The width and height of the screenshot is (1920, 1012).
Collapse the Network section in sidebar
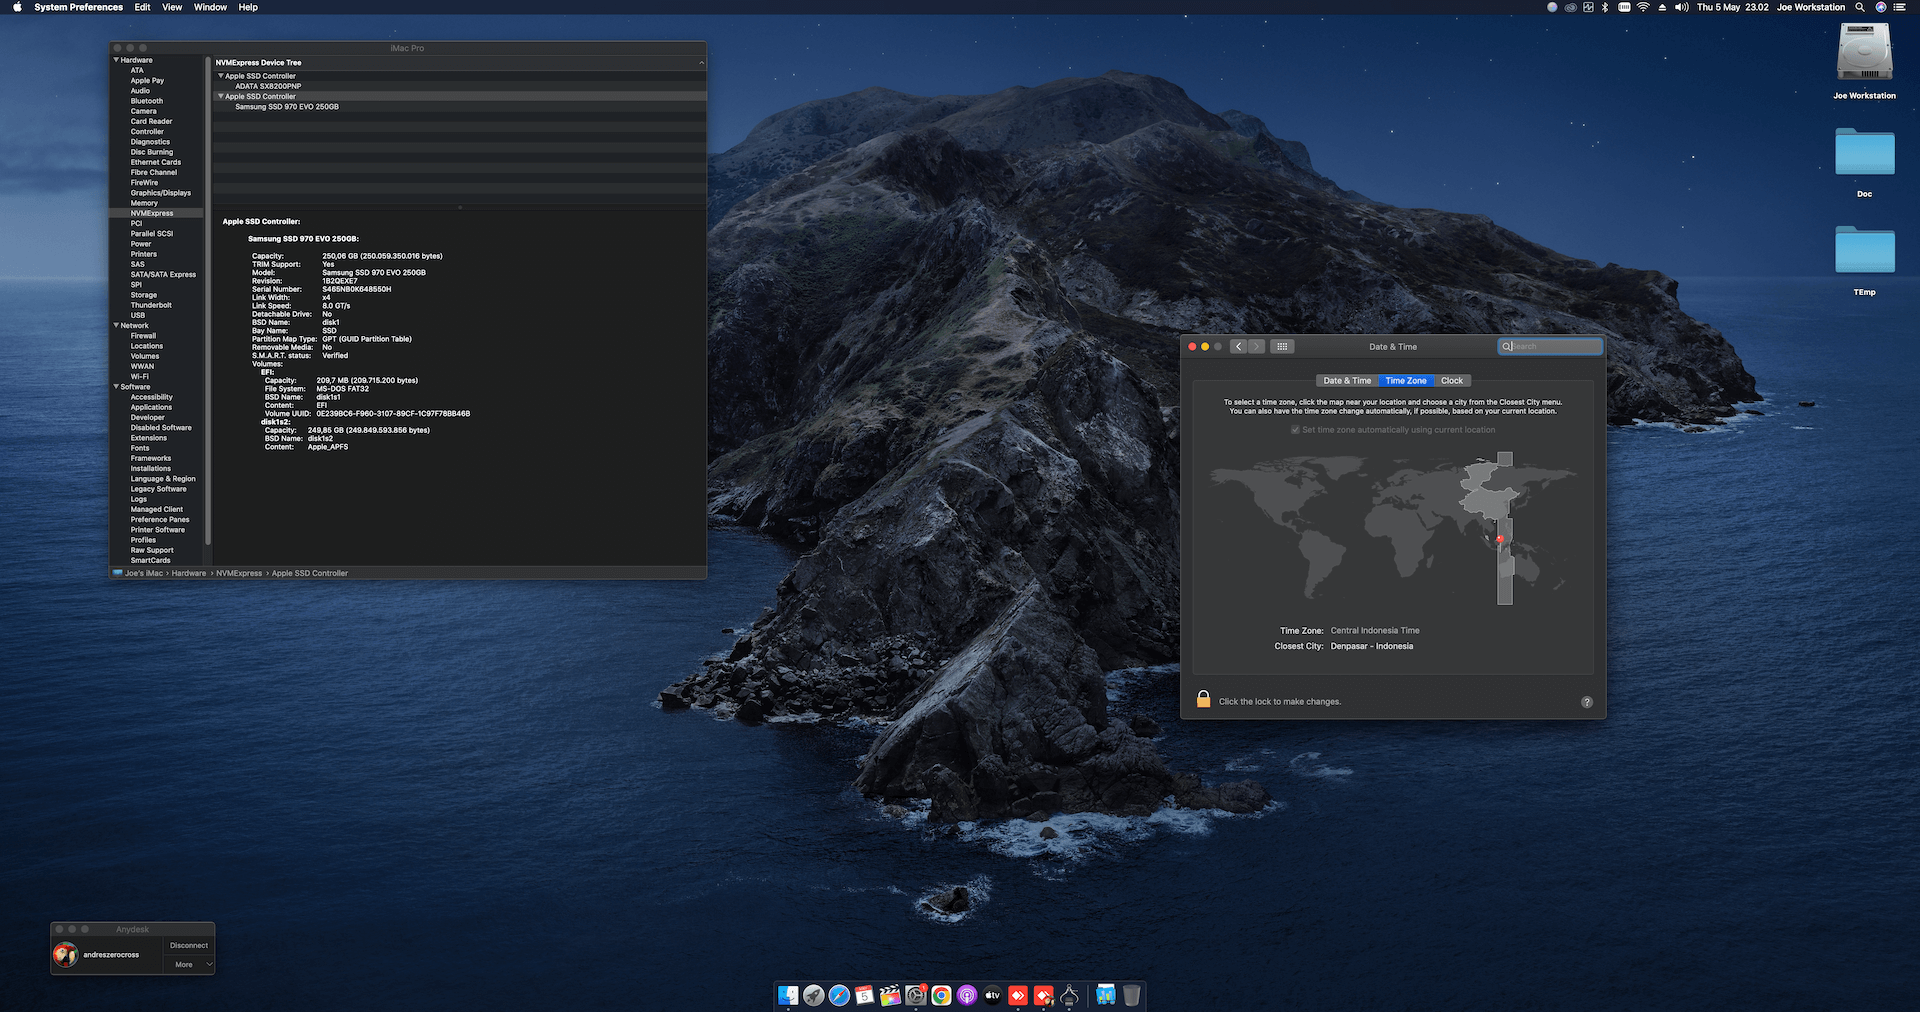116,325
